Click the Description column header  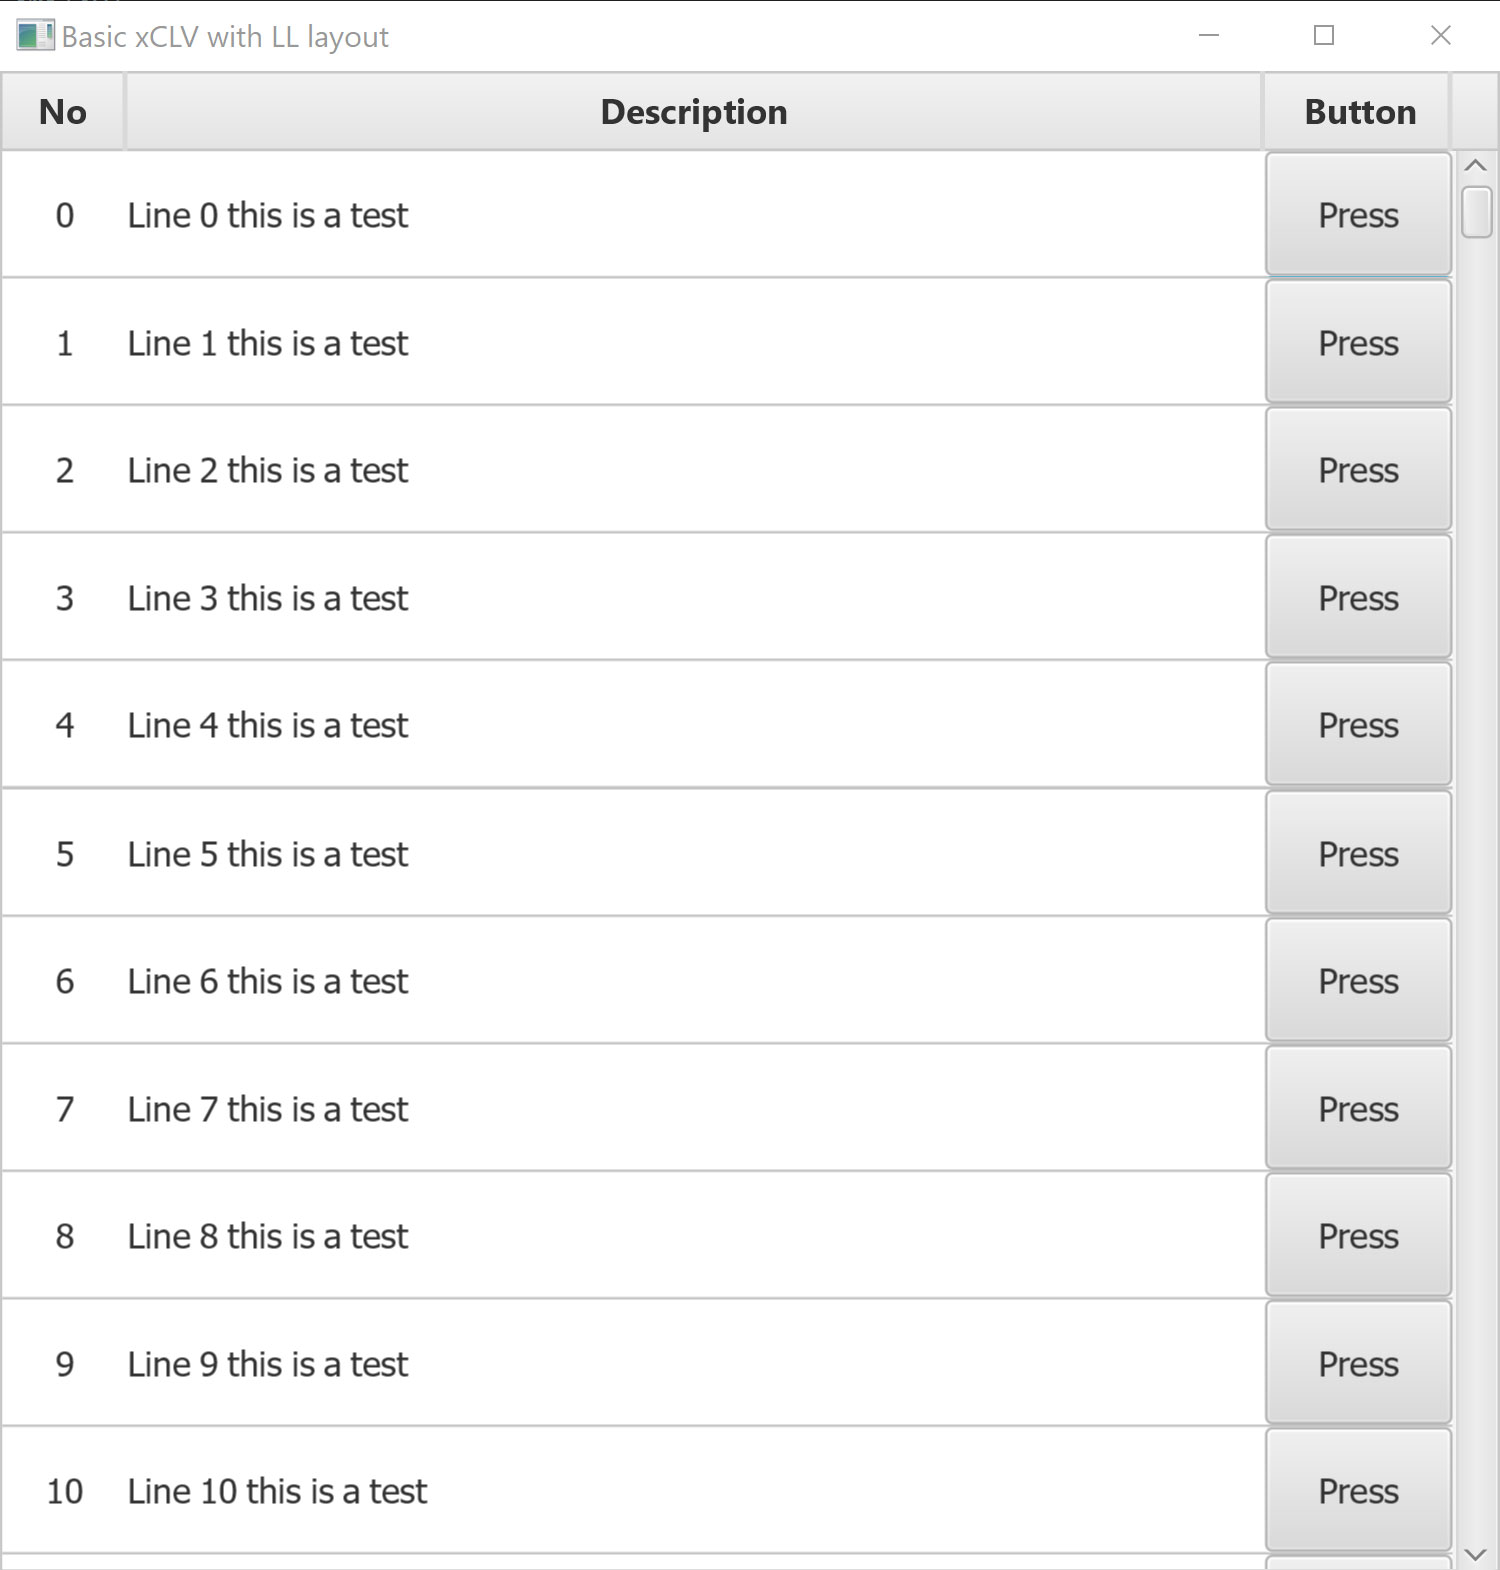coord(693,112)
